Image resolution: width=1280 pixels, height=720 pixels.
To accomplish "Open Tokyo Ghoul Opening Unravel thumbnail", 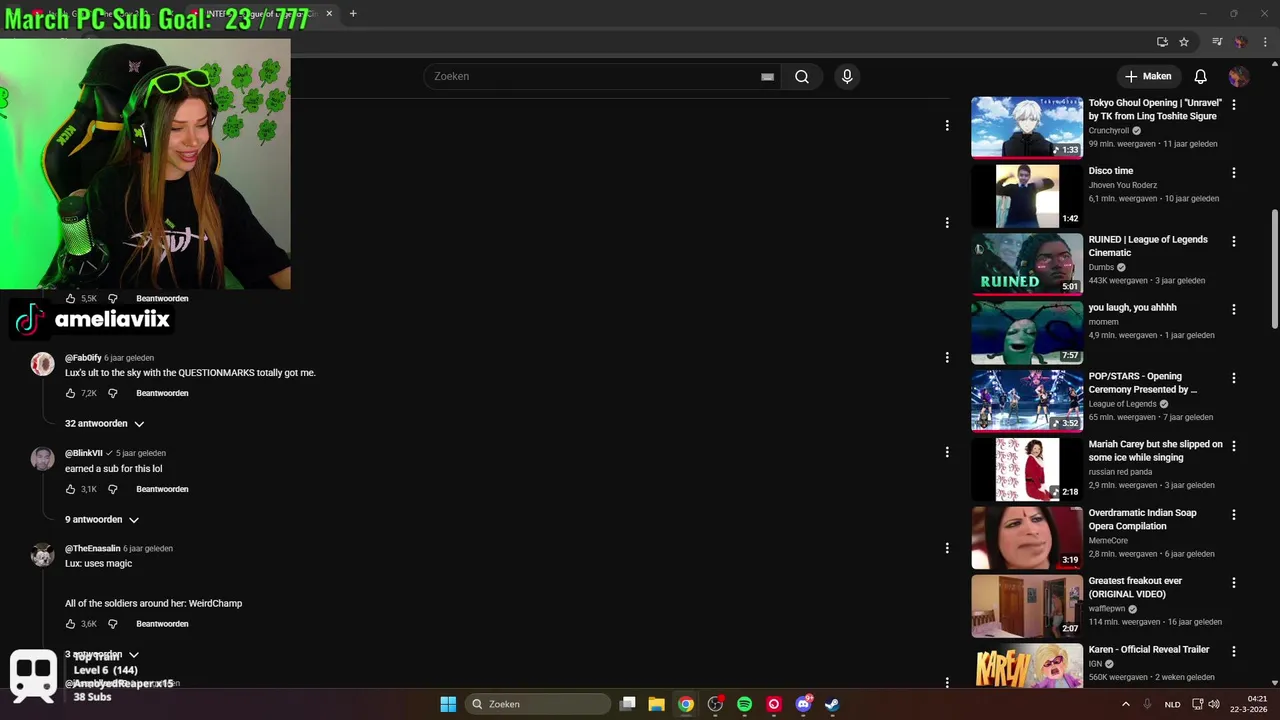I will coord(1027,127).
